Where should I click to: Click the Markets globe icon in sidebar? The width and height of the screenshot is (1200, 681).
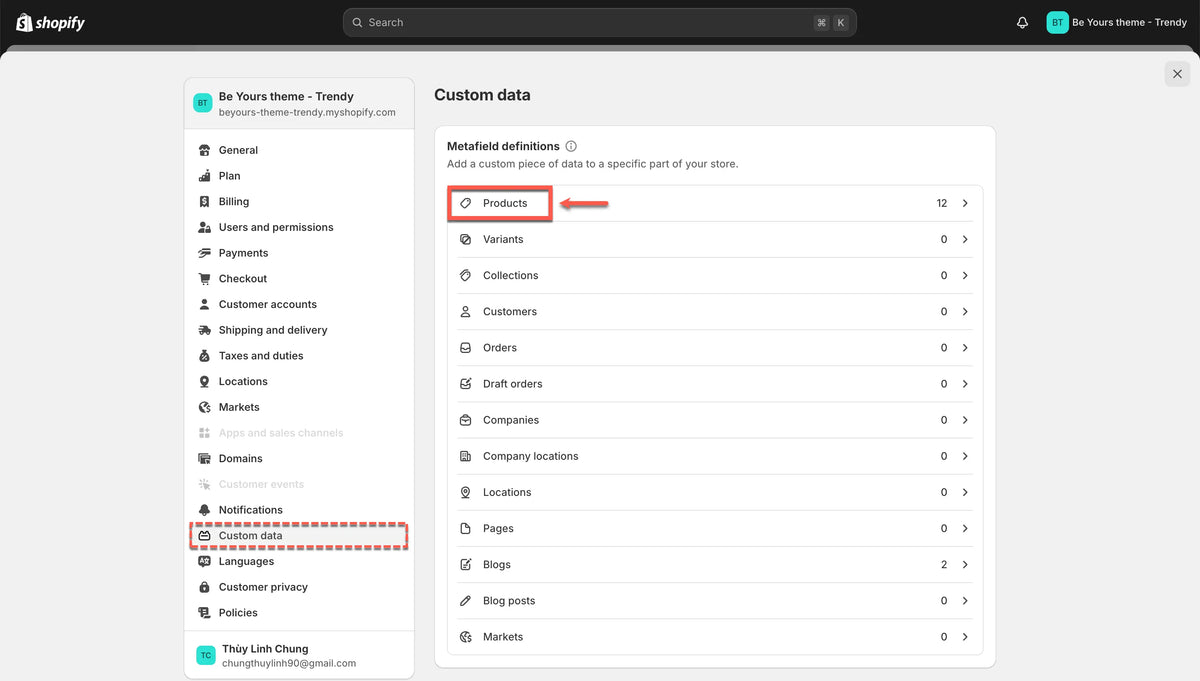tap(204, 407)
